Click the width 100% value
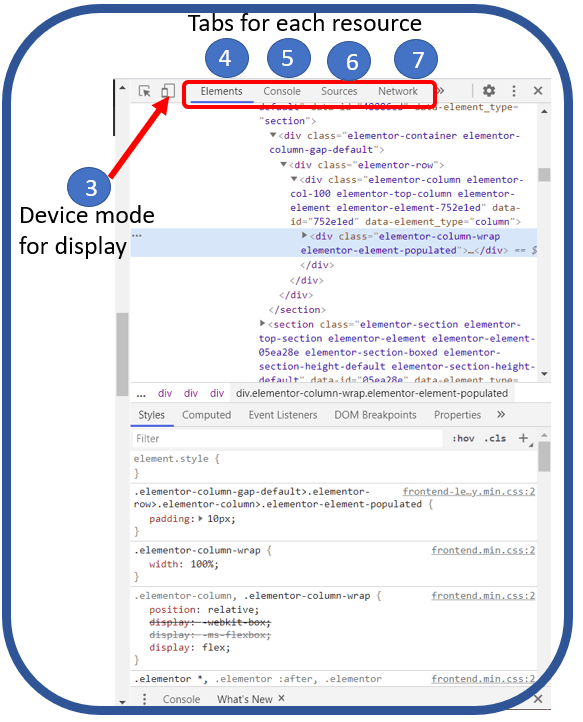The image size is (583, 722). 204,564
